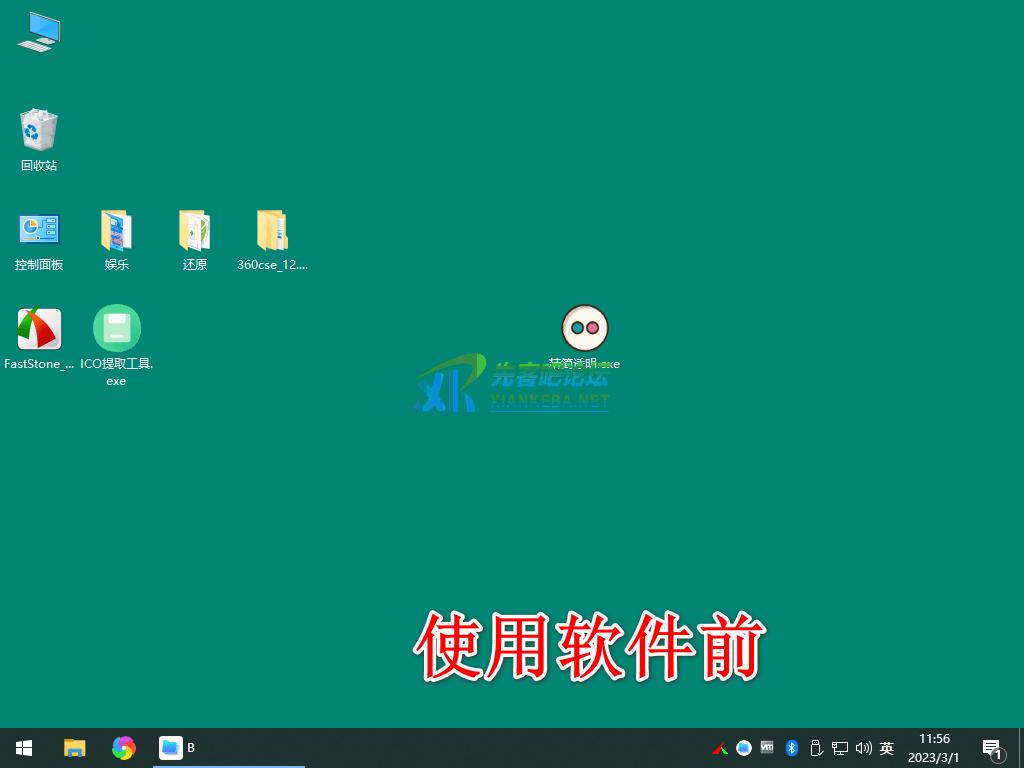The height and width of the screenshot is (768, 1024).
Task: Select the exe icon with two dots
Action: (x=585, y=328)
